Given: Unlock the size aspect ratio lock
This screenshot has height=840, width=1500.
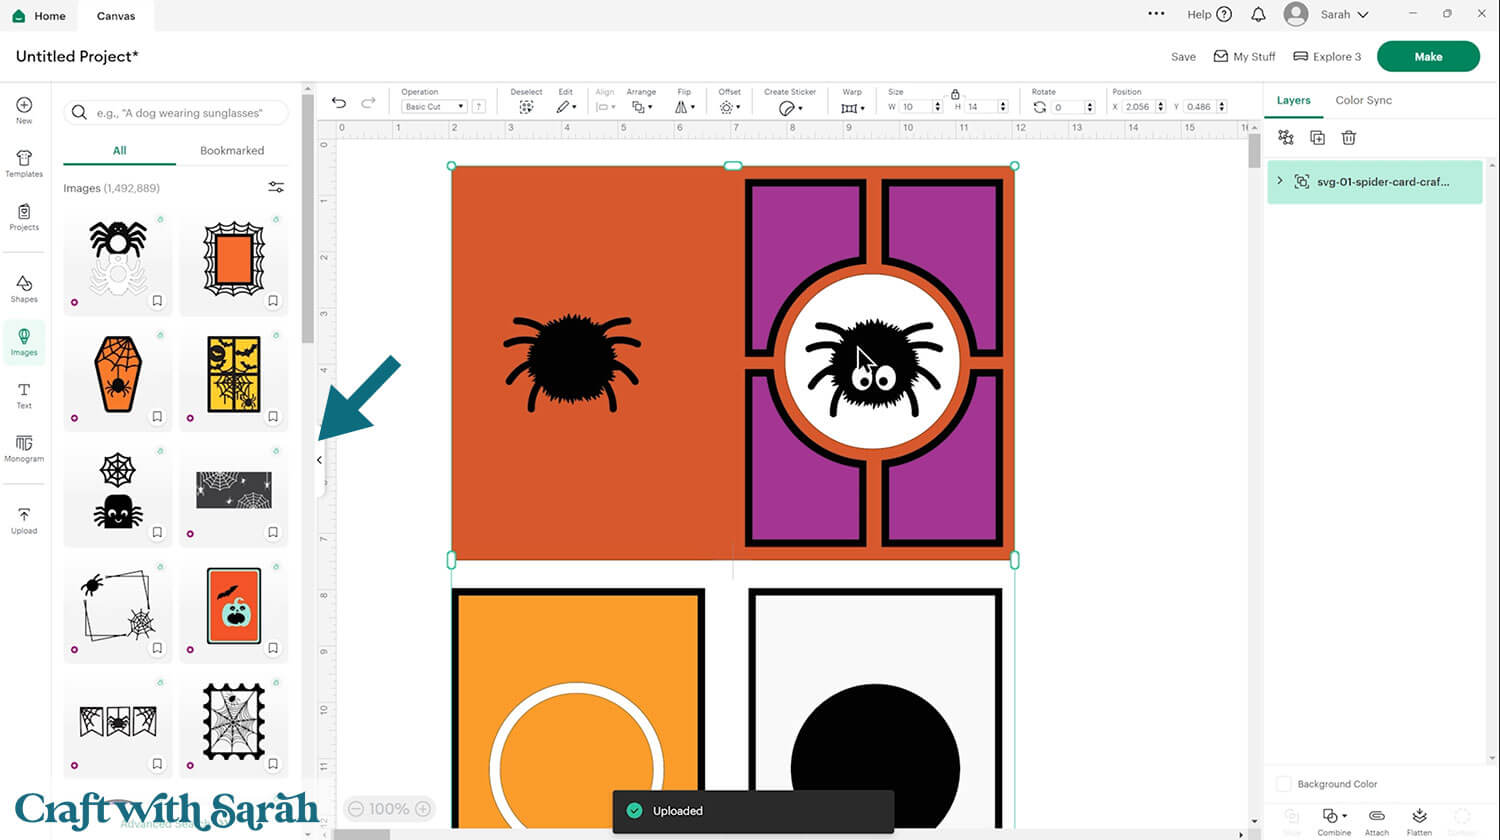Looking at the screenshot, I should click(955, 92).
